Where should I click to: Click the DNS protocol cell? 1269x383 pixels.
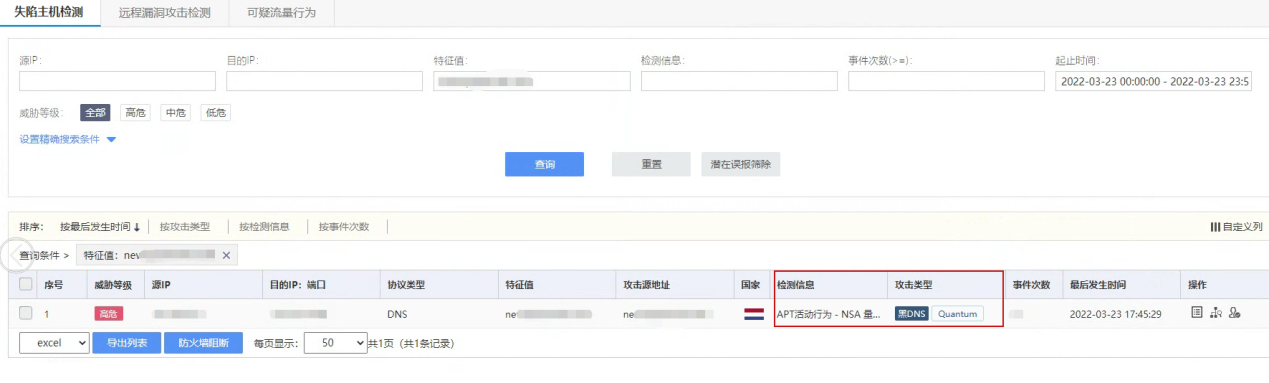(397, 314)
